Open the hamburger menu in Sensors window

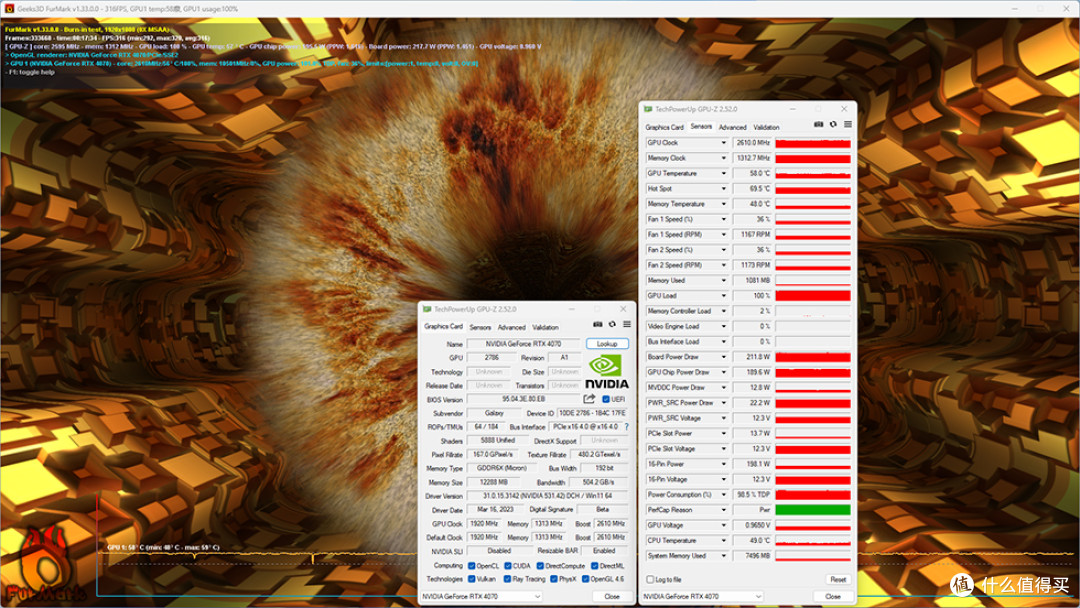click(x=848, y=125)
